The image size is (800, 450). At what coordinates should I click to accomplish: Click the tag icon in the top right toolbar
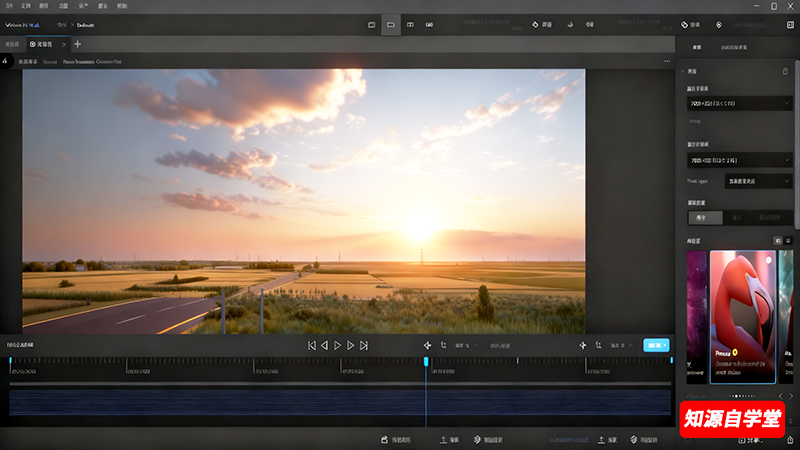pos(685,24)
